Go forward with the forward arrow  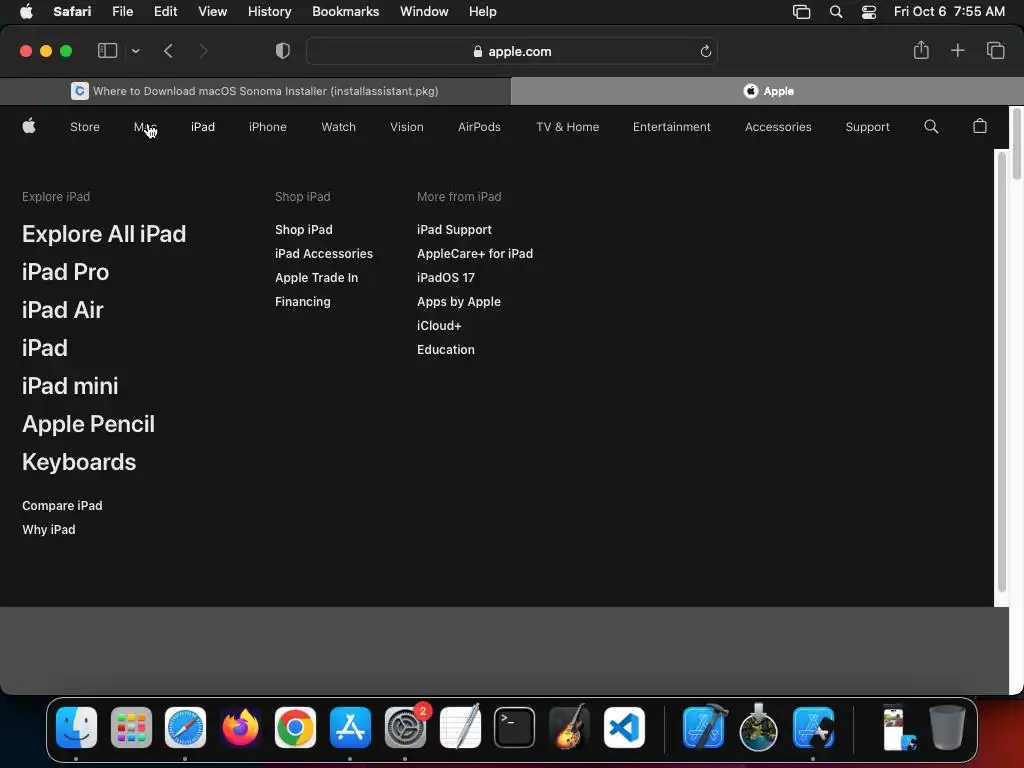click(x=203, y=51)
